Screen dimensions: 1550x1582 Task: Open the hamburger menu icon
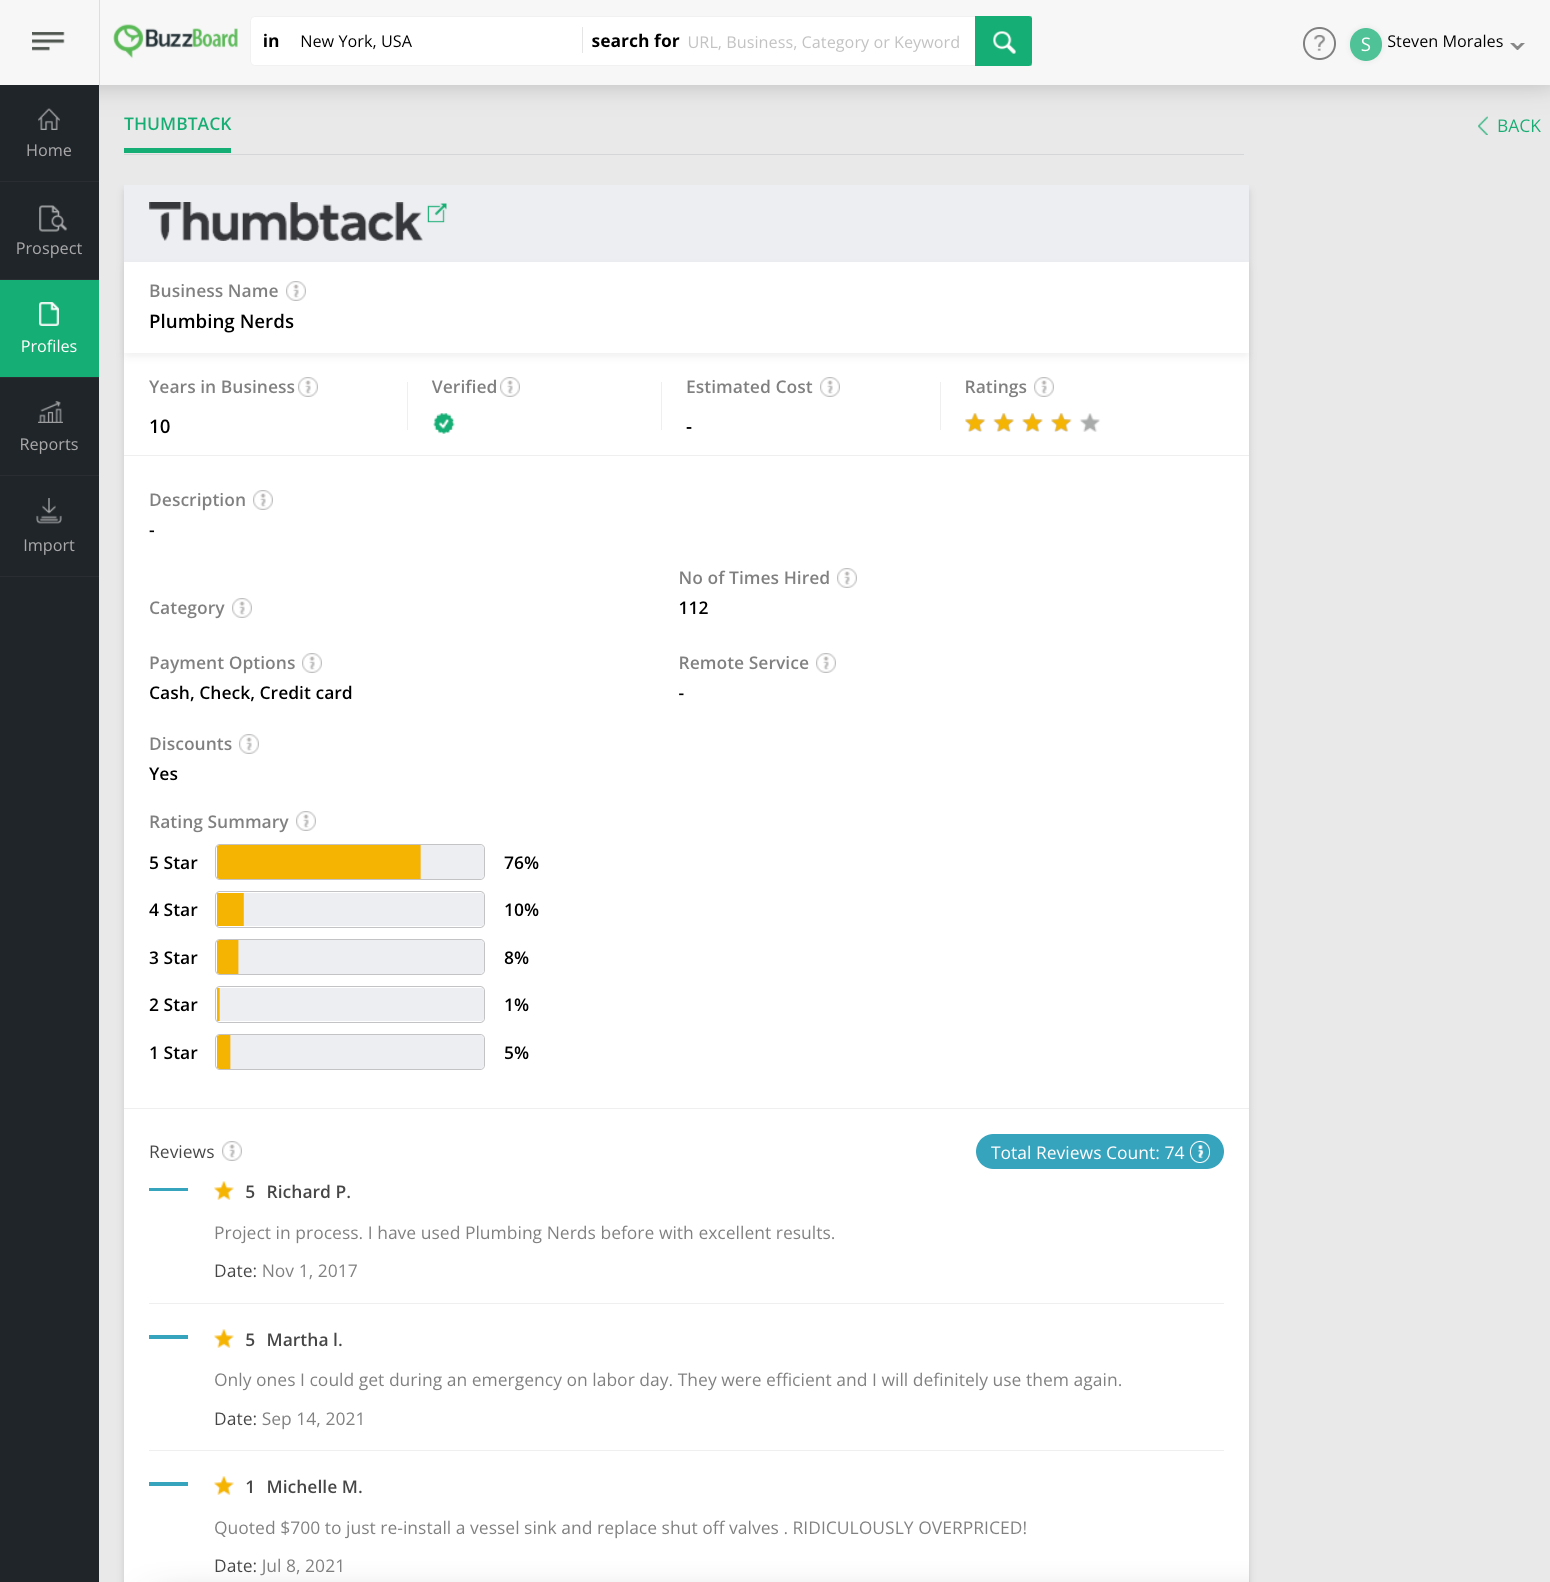coord(48,41)
